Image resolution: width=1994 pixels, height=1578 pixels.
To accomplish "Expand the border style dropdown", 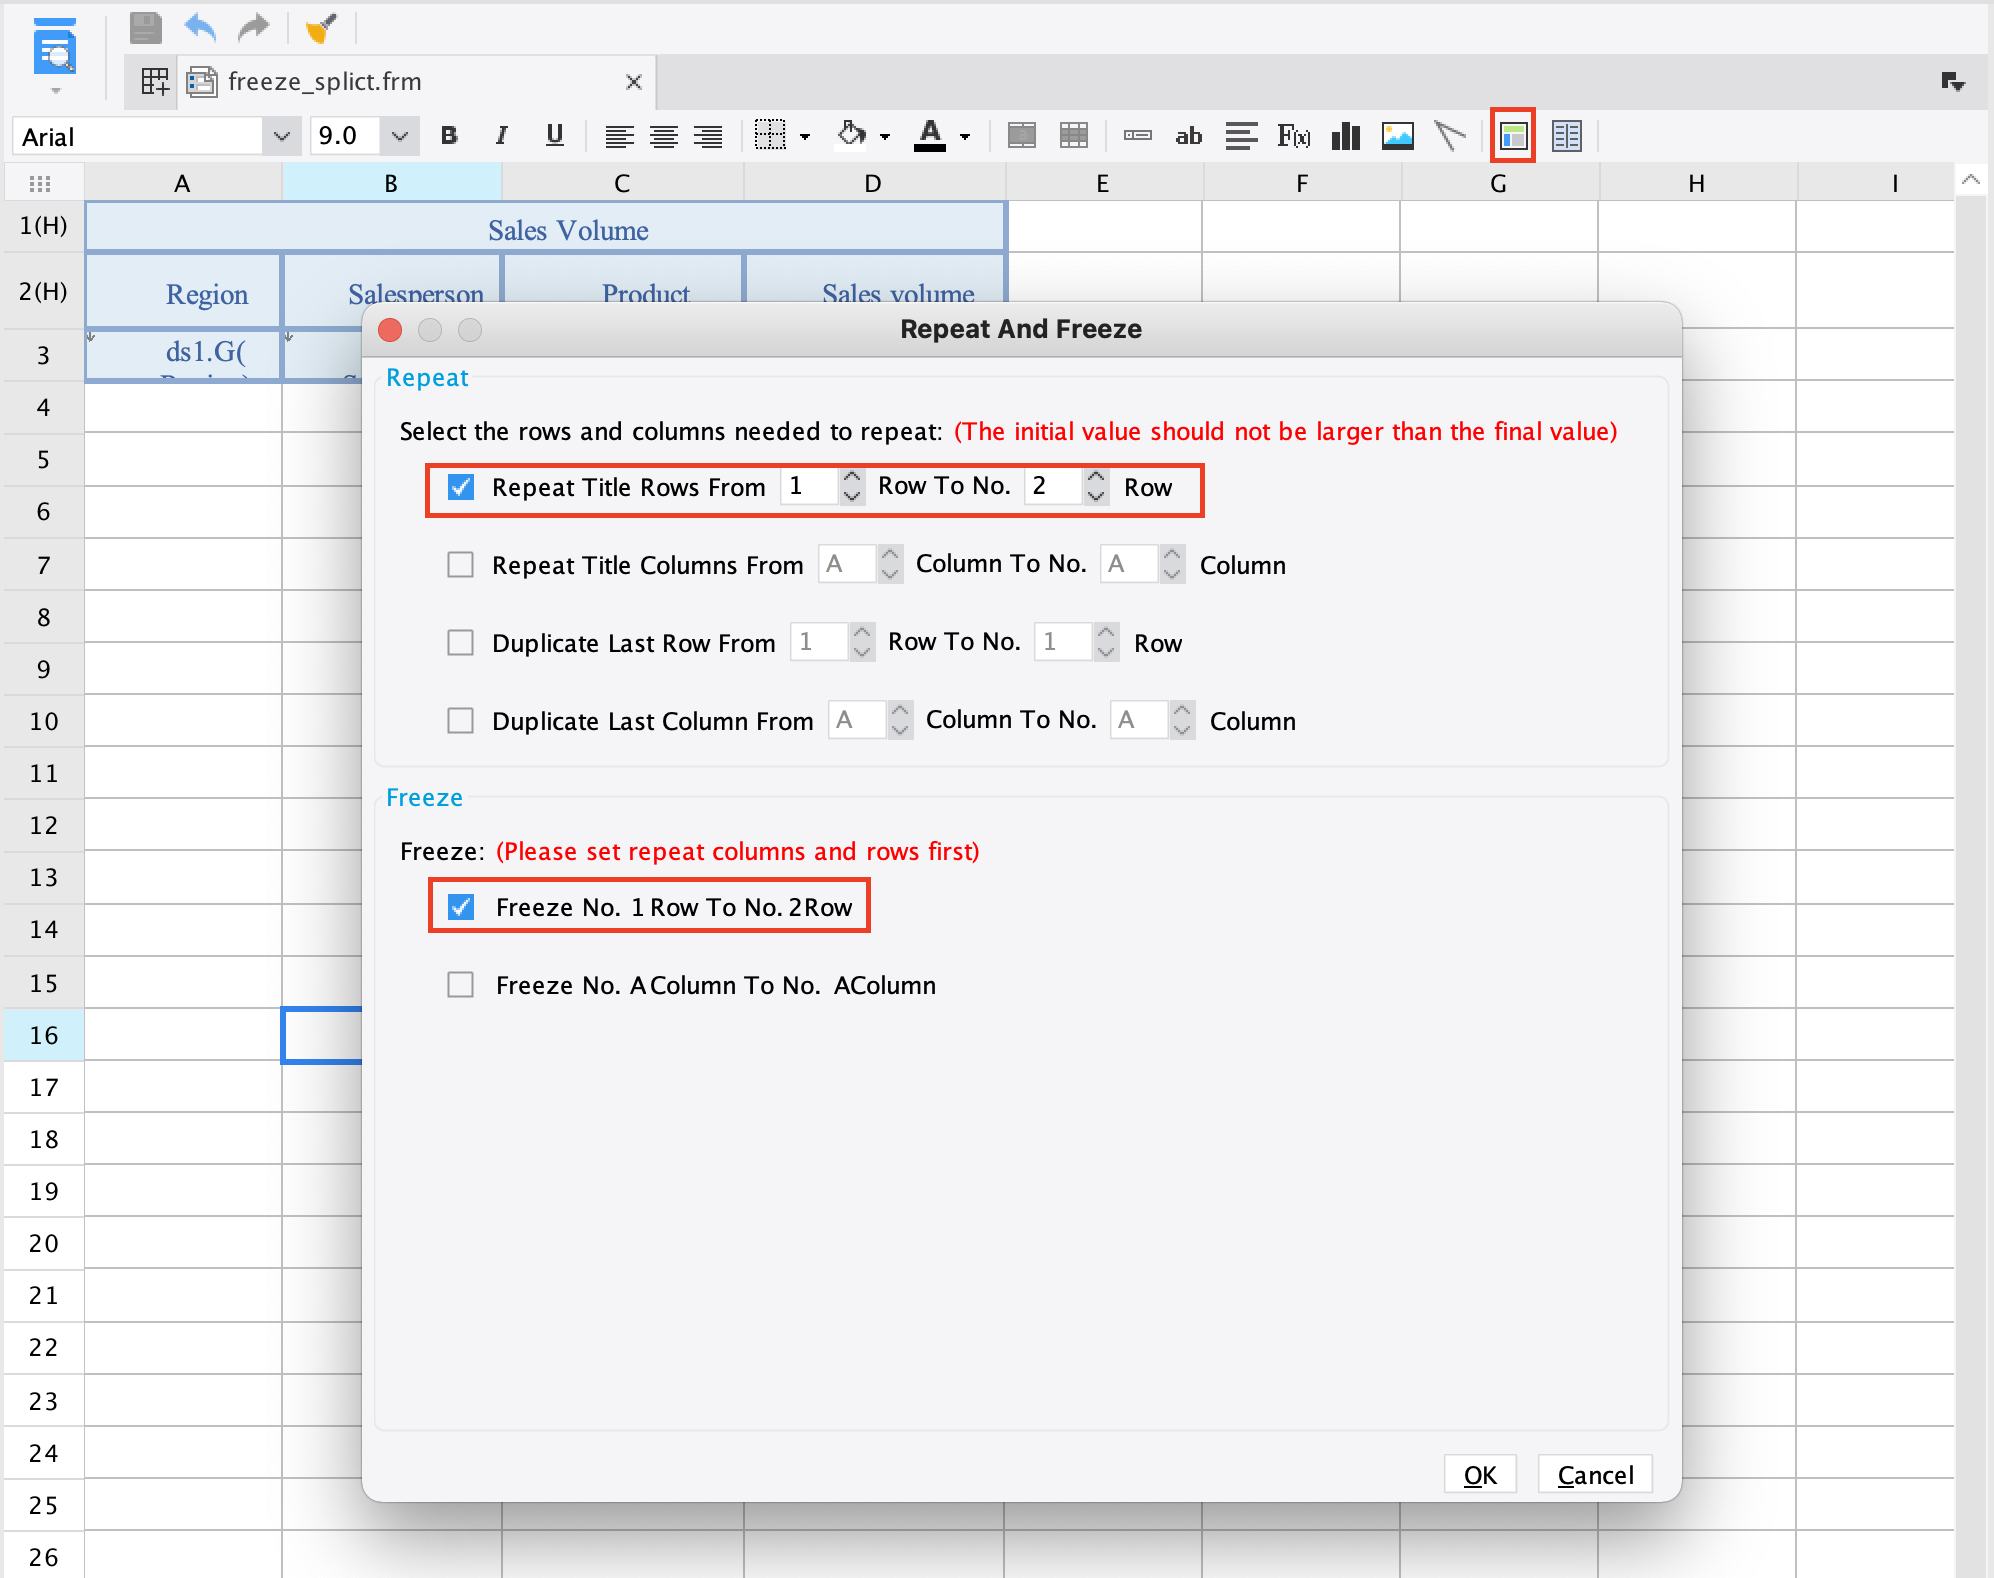I will (x=805, y=136).
